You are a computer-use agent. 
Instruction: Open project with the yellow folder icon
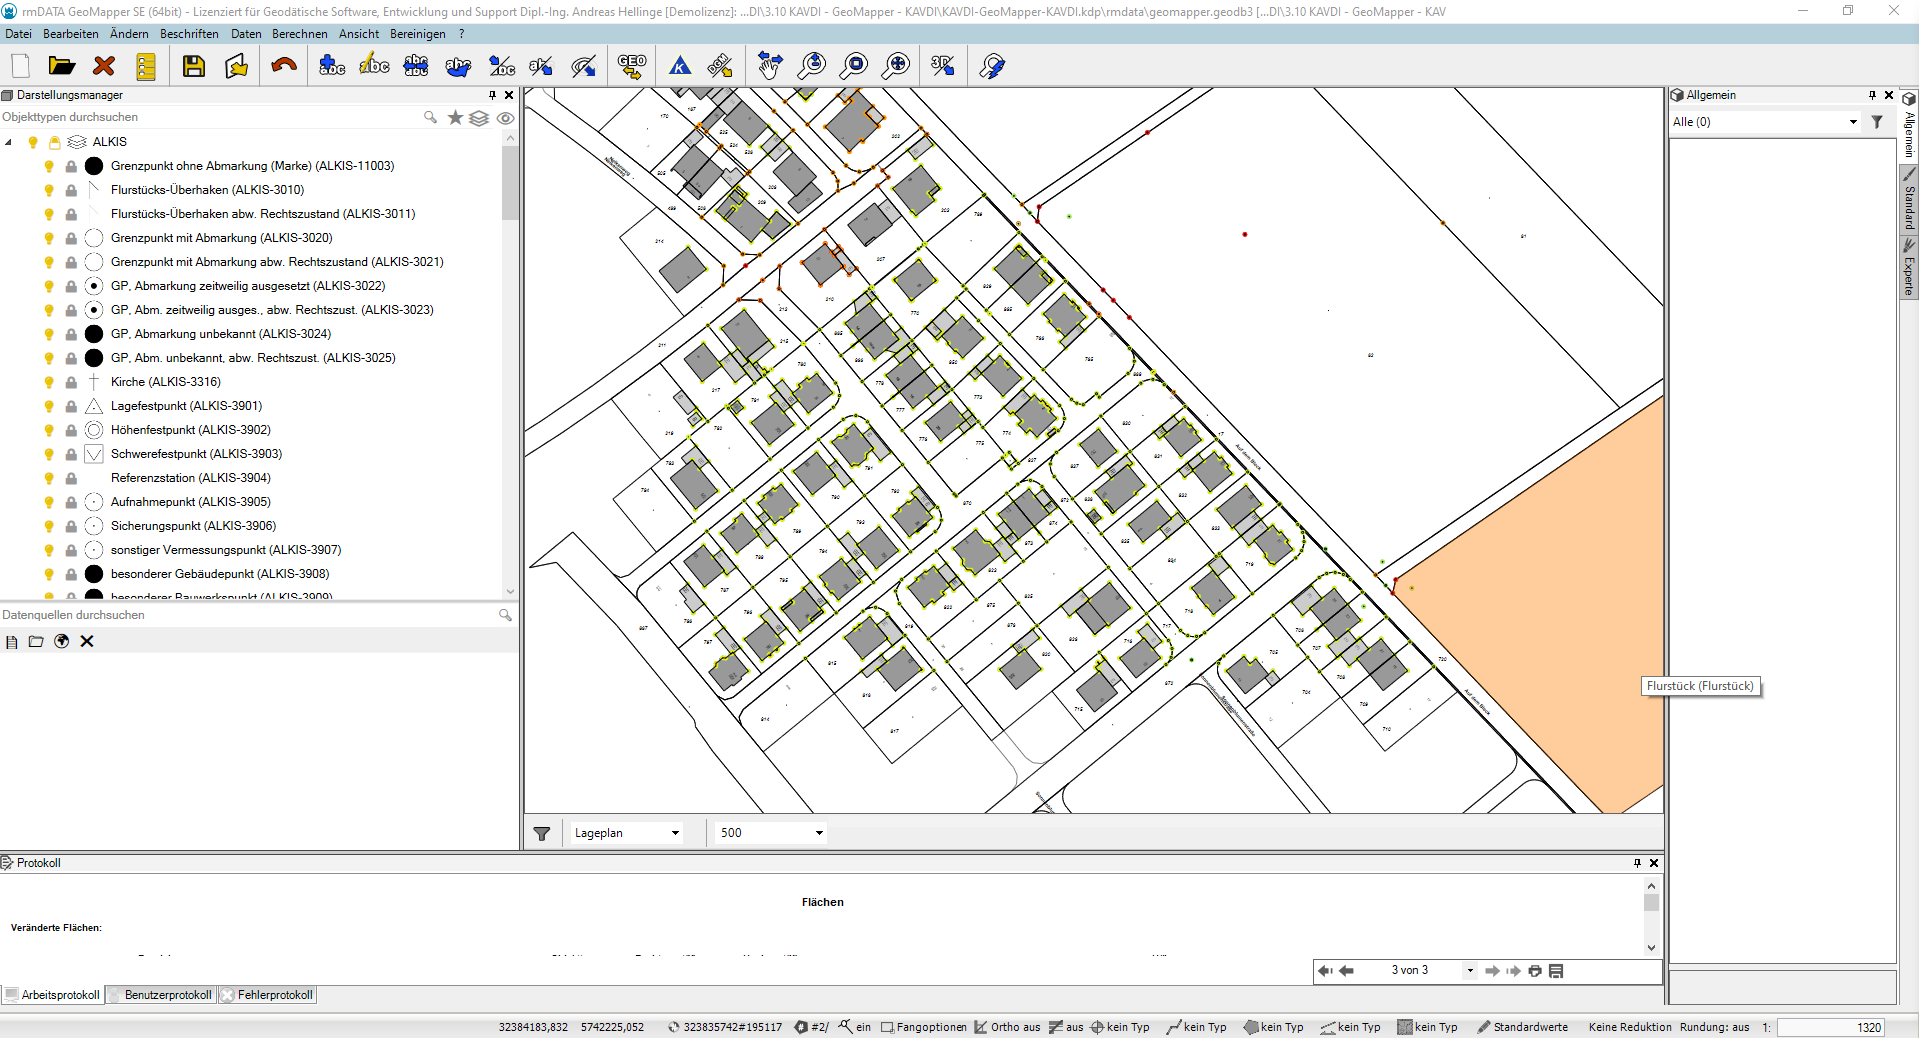pos(62,66)
